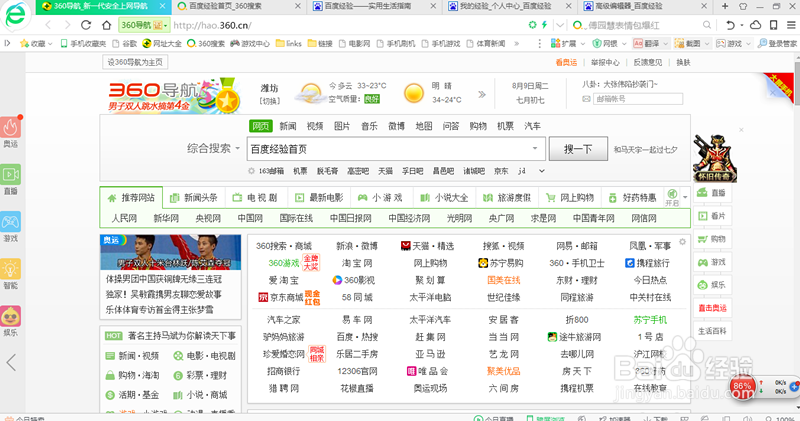The image size is (800, 421).
Task: Open the 淘宝网 link
Action: [357, 263]
